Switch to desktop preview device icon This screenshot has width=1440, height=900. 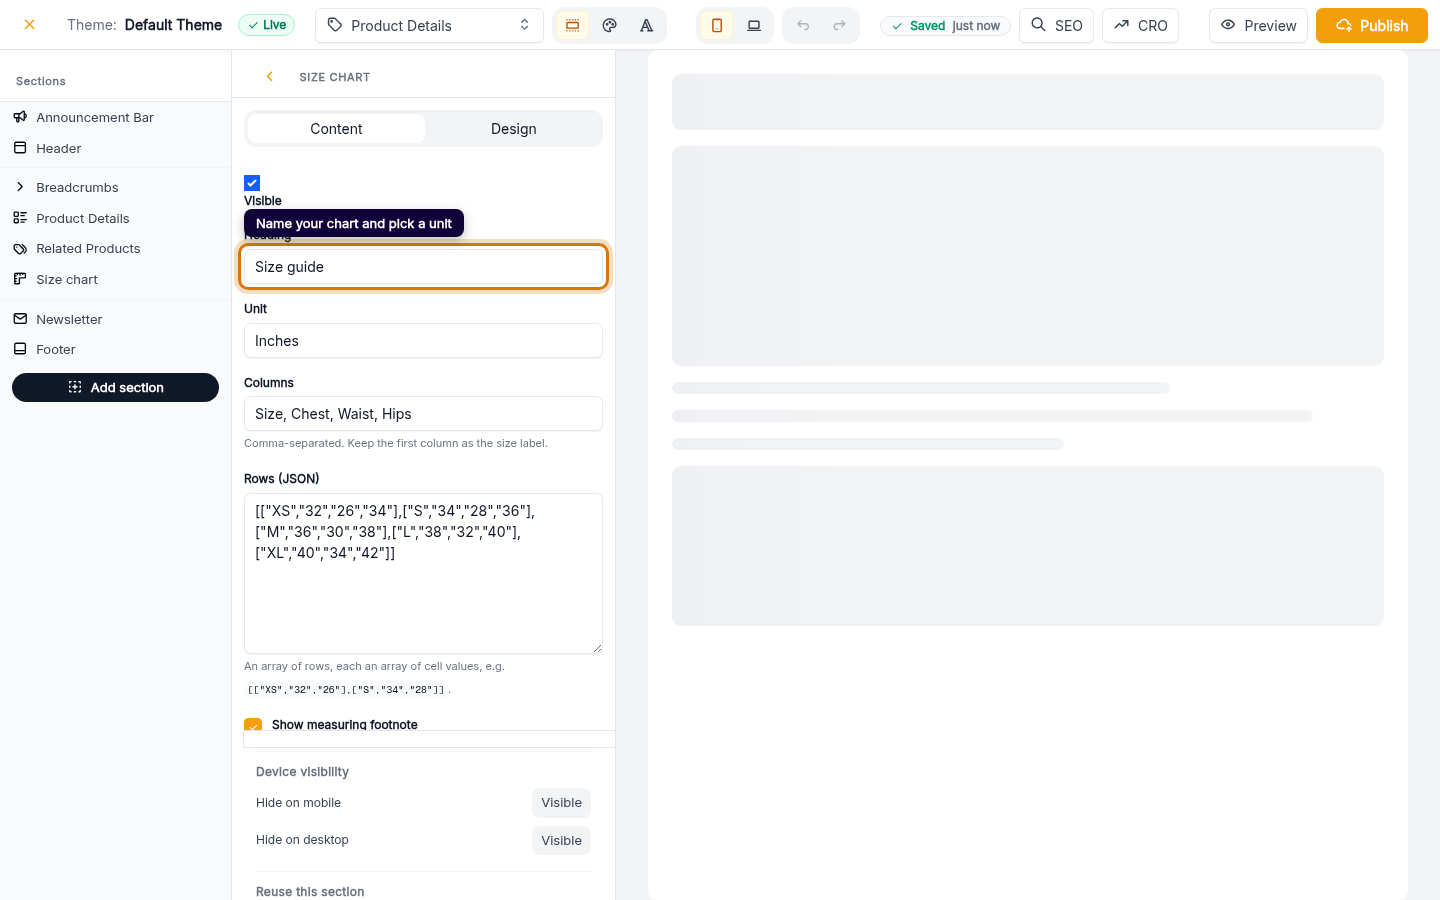[754, 25]
